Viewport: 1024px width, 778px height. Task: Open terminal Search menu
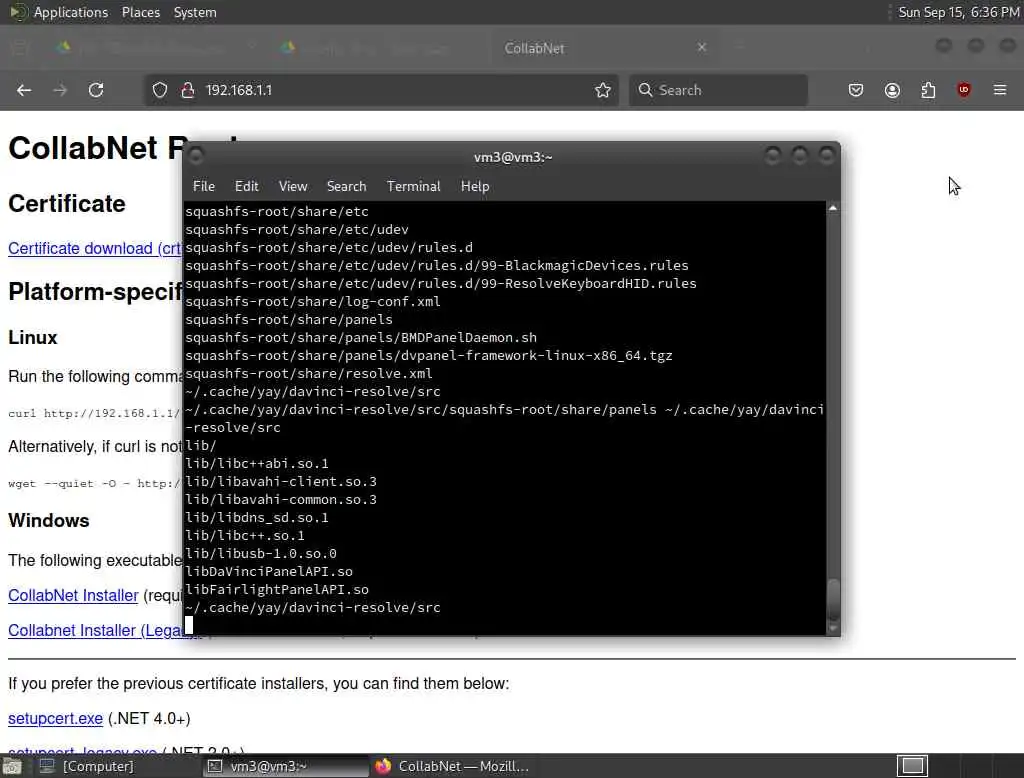point(346,187)
